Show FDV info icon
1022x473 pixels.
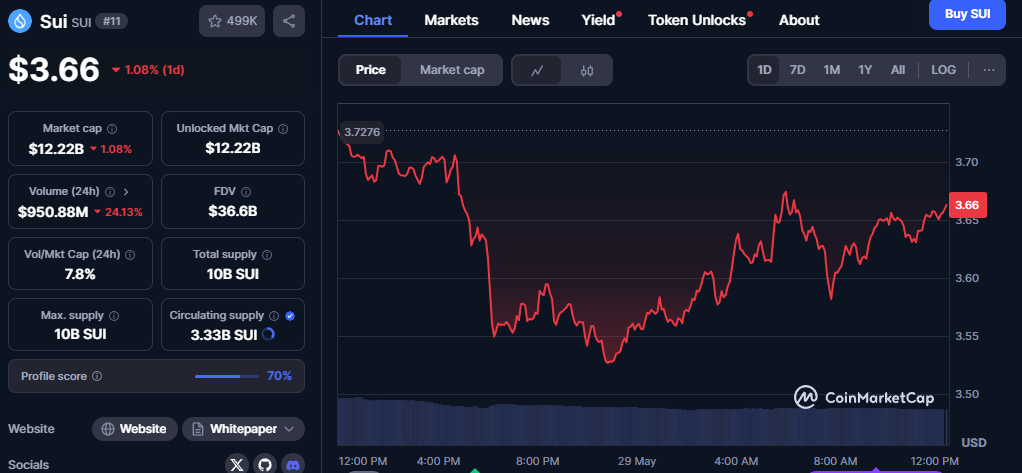tap(246, 192)
